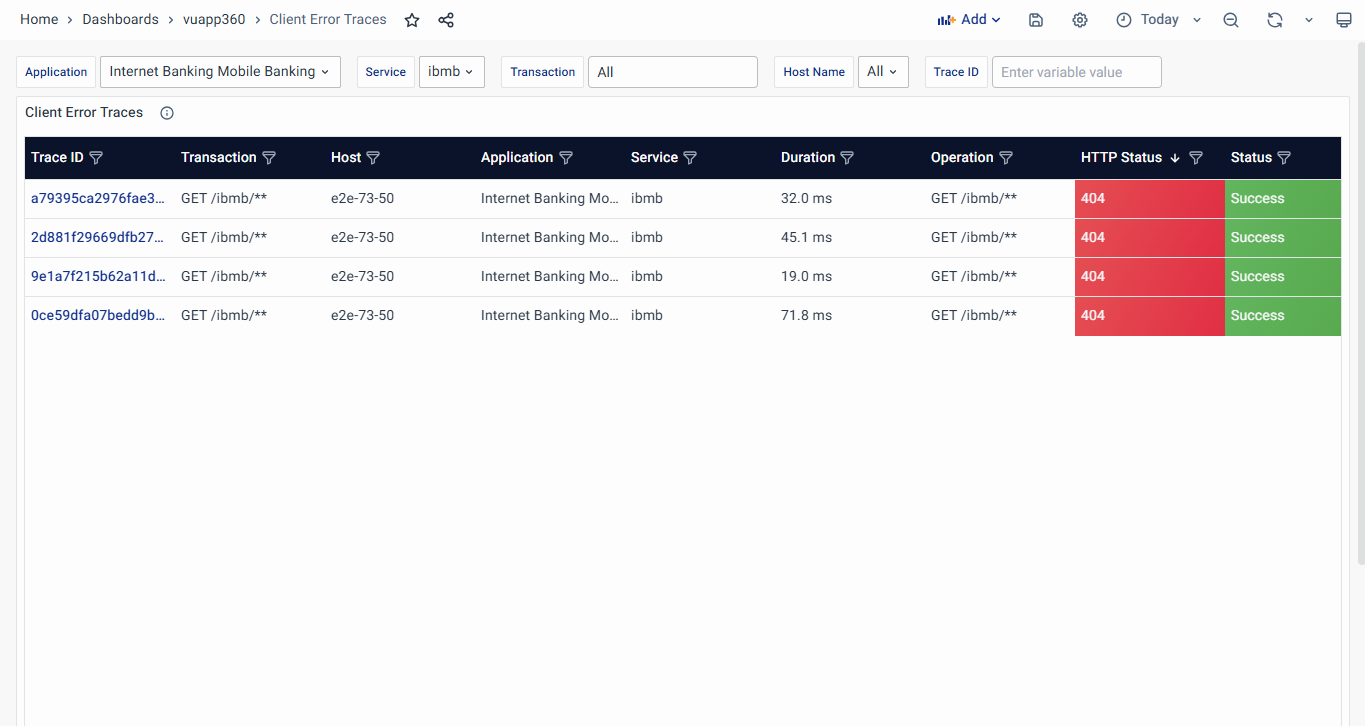1365x726 pixels.
Task: Expand the Host Name dropdown
Action: pyautogui.click(x=882, y=72)
